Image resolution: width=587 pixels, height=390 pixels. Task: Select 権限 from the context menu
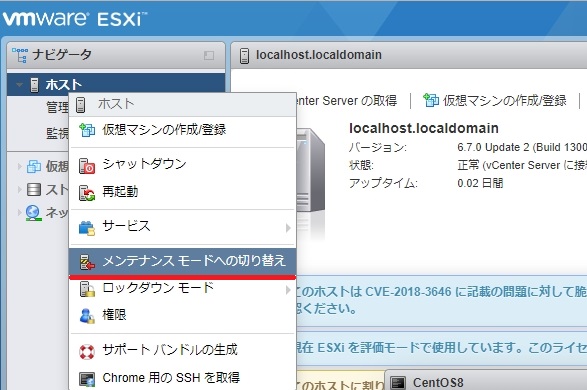[183, 315]
